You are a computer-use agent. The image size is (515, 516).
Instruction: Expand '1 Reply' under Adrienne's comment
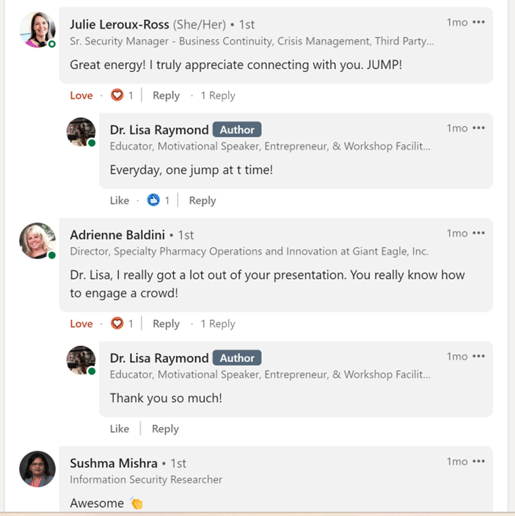tap(218, 324)
